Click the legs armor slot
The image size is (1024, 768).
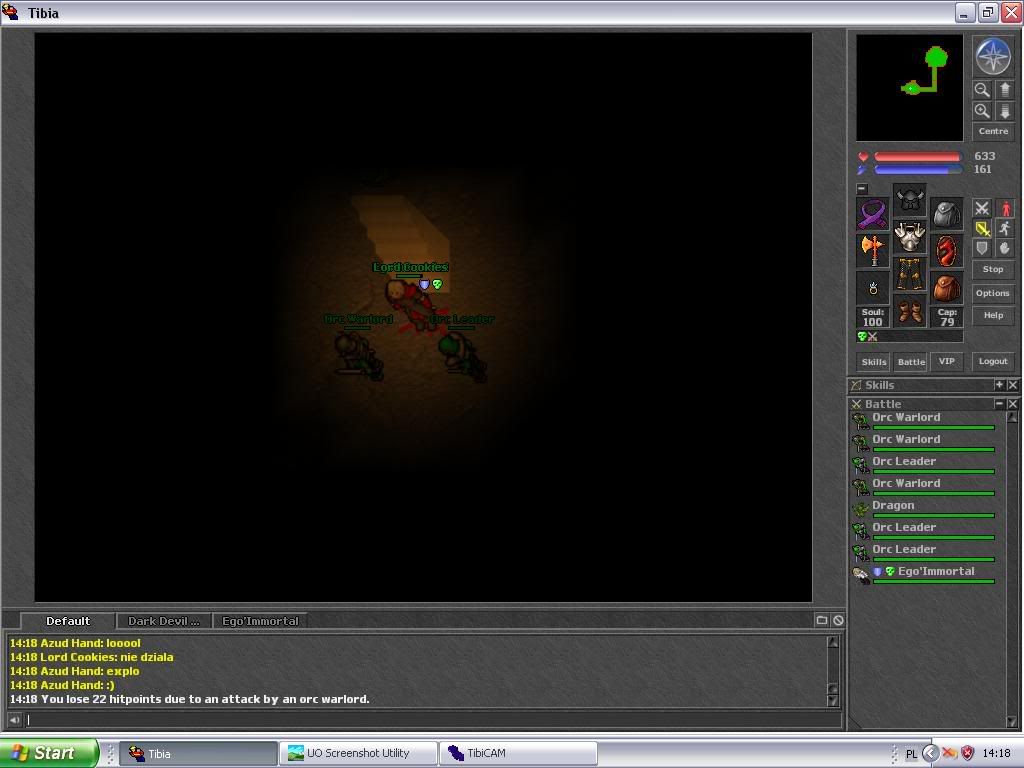(910, 274)
